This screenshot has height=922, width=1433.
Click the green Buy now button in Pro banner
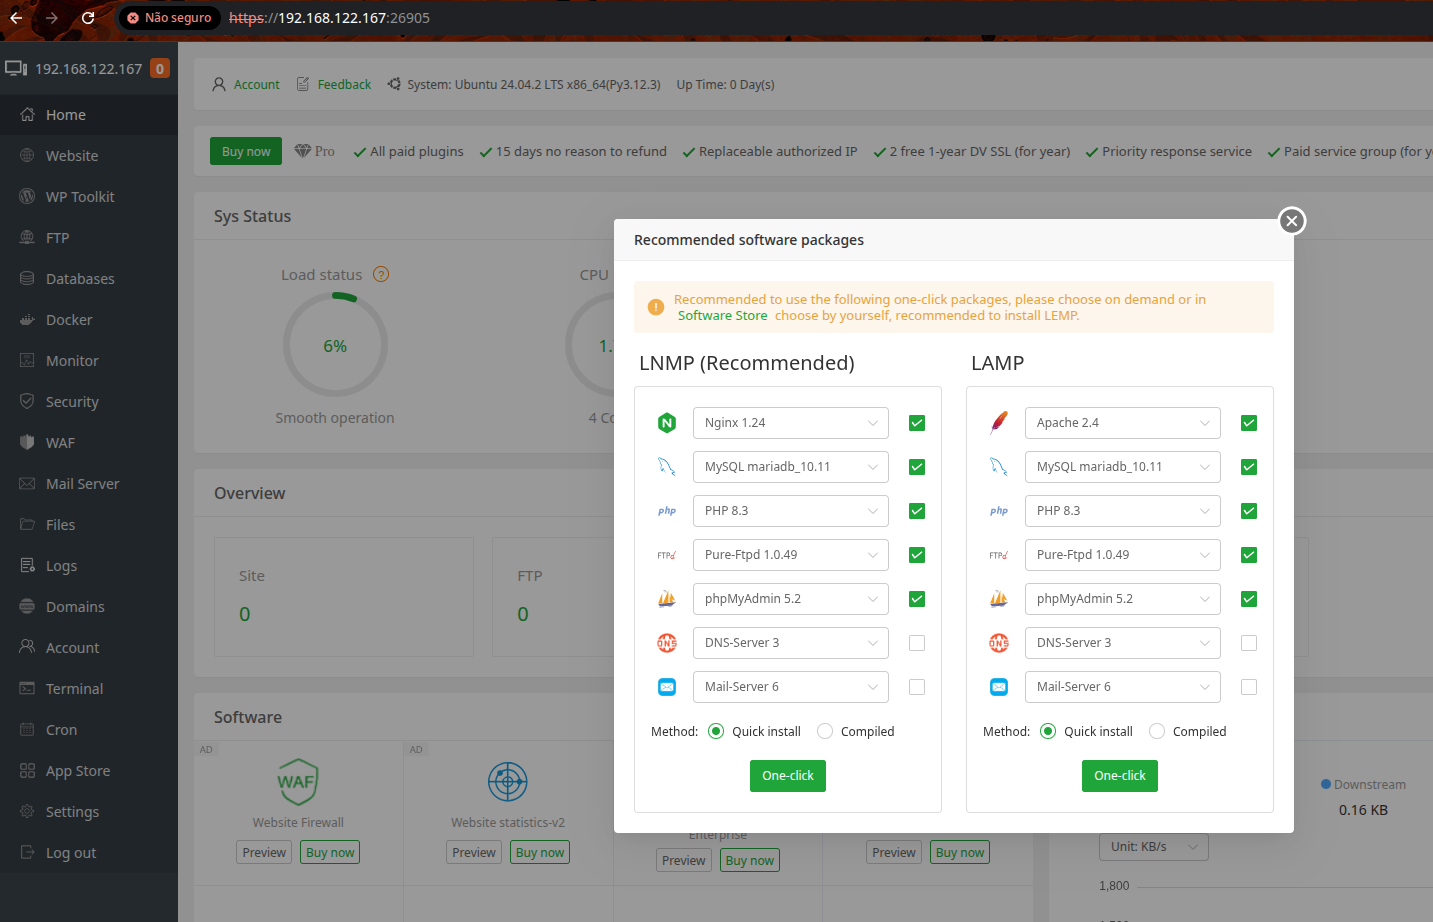point(246,151)
